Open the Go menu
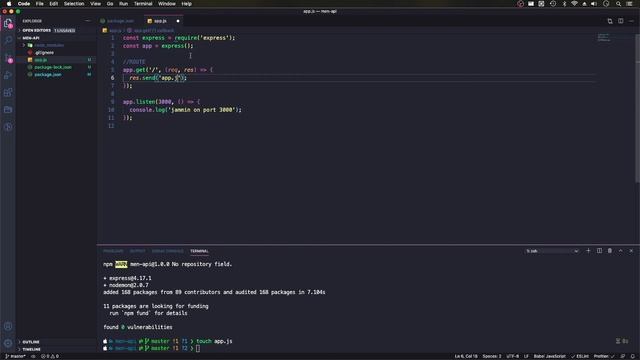This screenshot has width=640, height=360. pyautogui.click(x=110, y=4)
